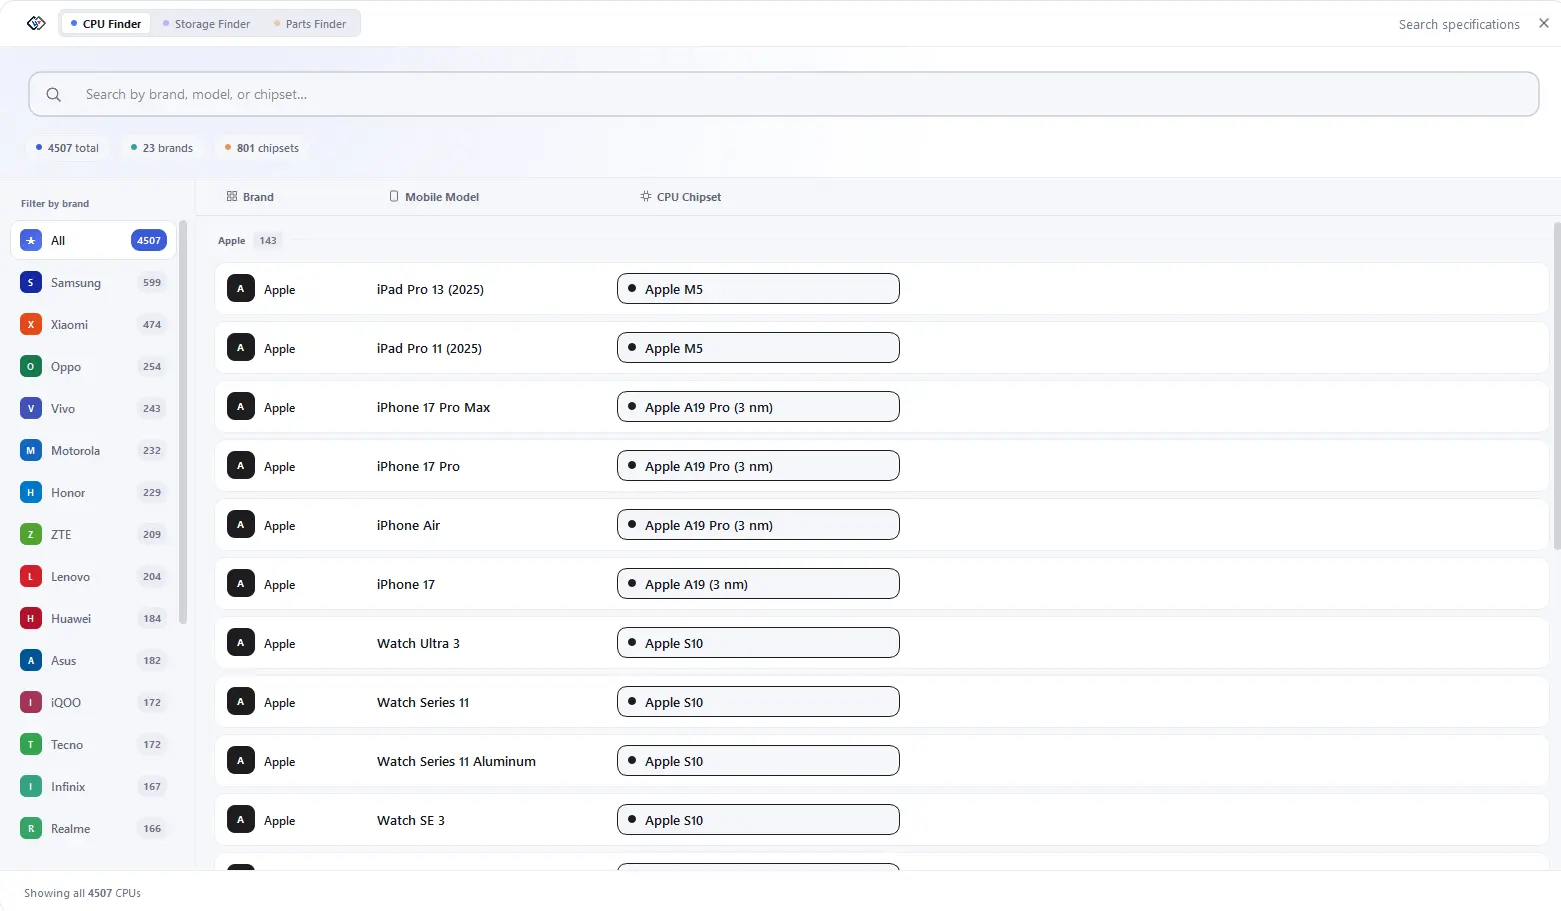Click the brand list sidebar scrollbar
The width and height of the screenshot is (1561, 911).
[183, 422]
